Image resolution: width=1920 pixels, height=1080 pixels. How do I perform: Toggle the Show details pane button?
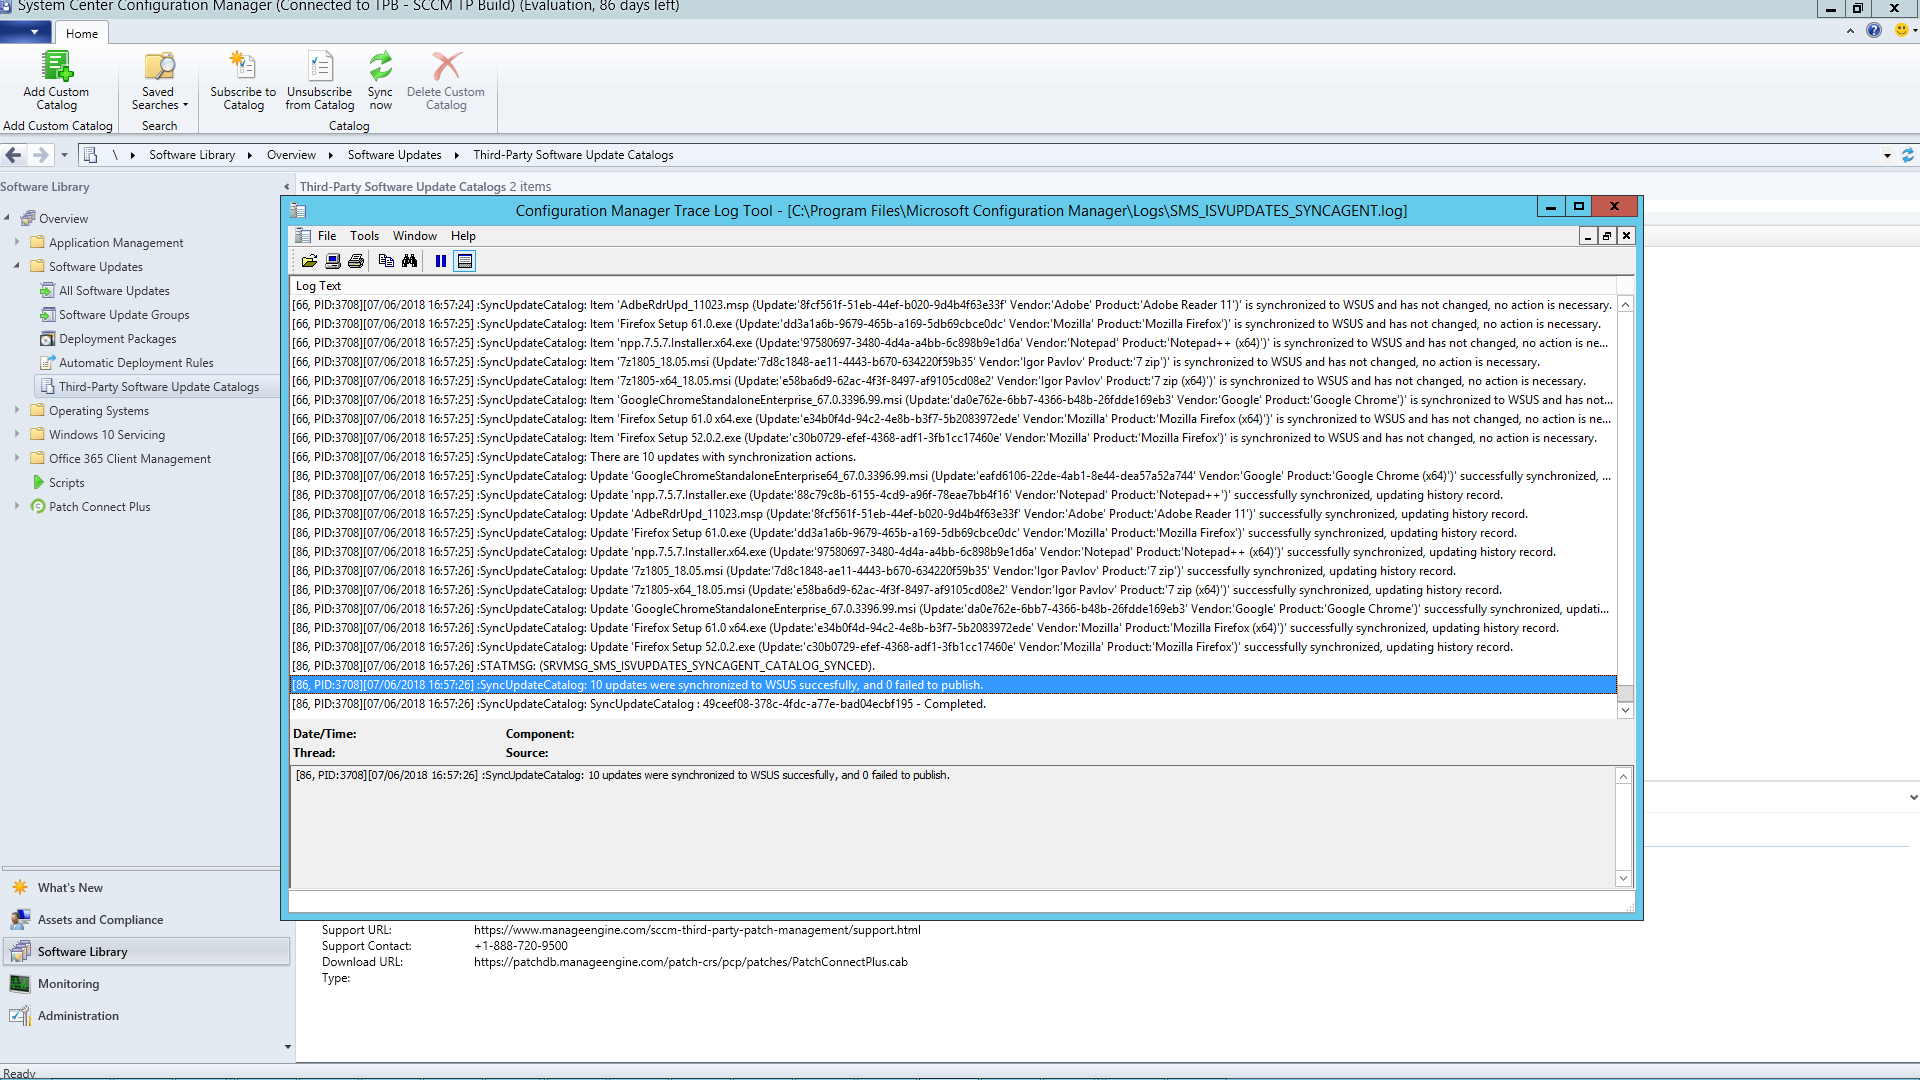[465, 261]
